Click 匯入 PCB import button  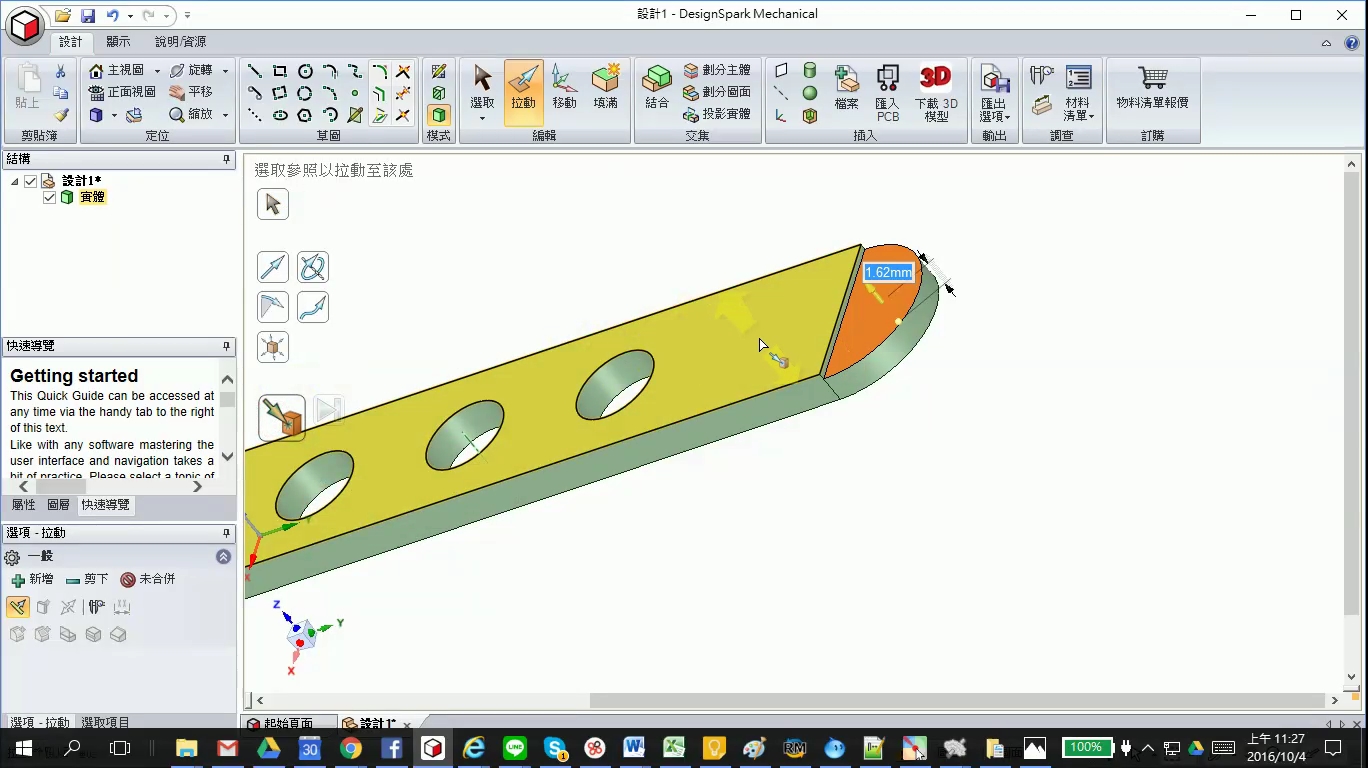(x=887, y=93)
